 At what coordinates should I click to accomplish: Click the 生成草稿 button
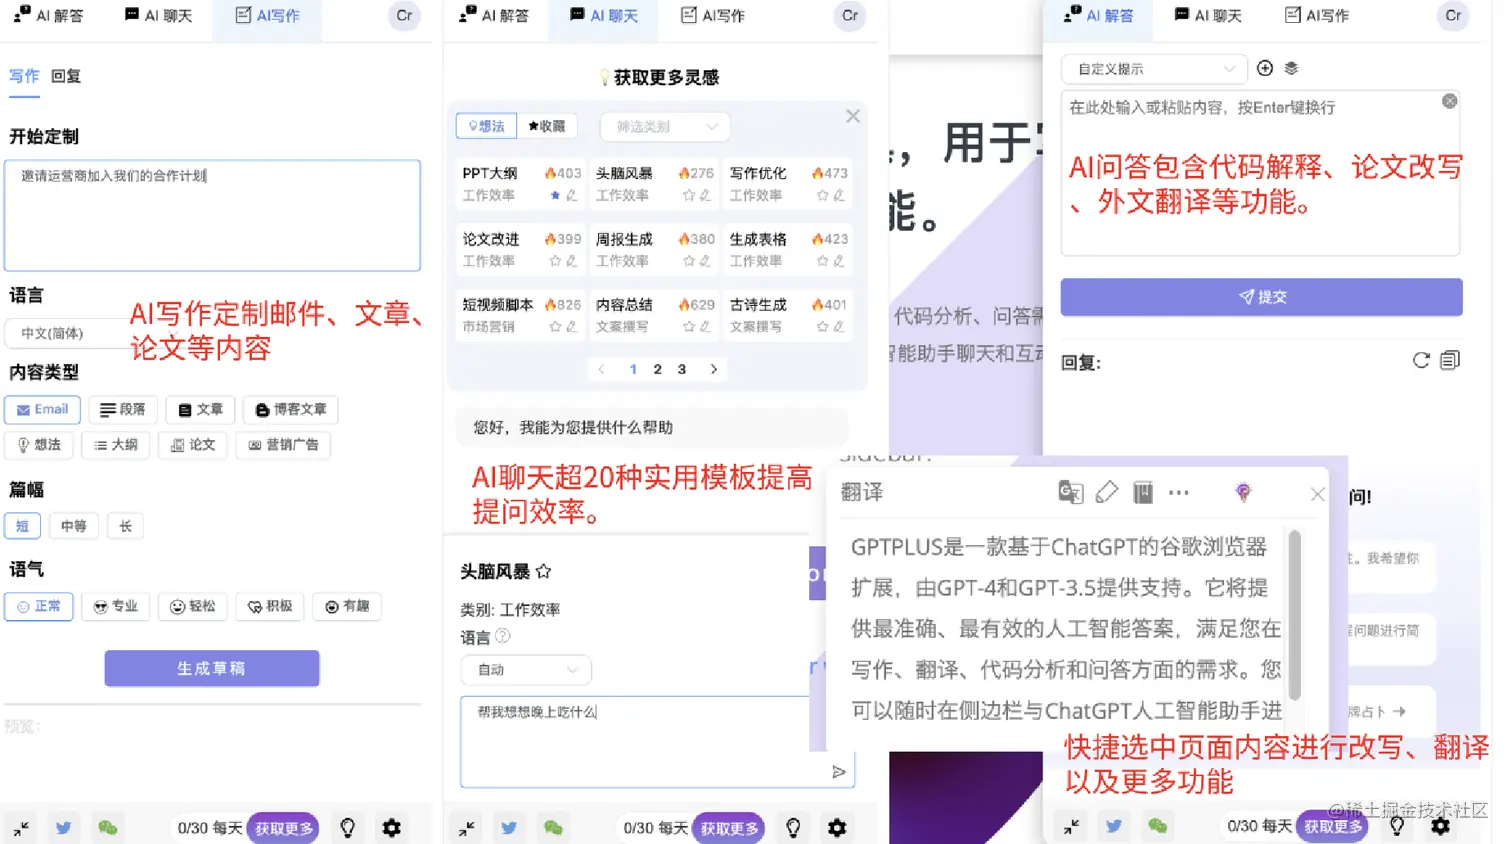click(x=211, y=669)
